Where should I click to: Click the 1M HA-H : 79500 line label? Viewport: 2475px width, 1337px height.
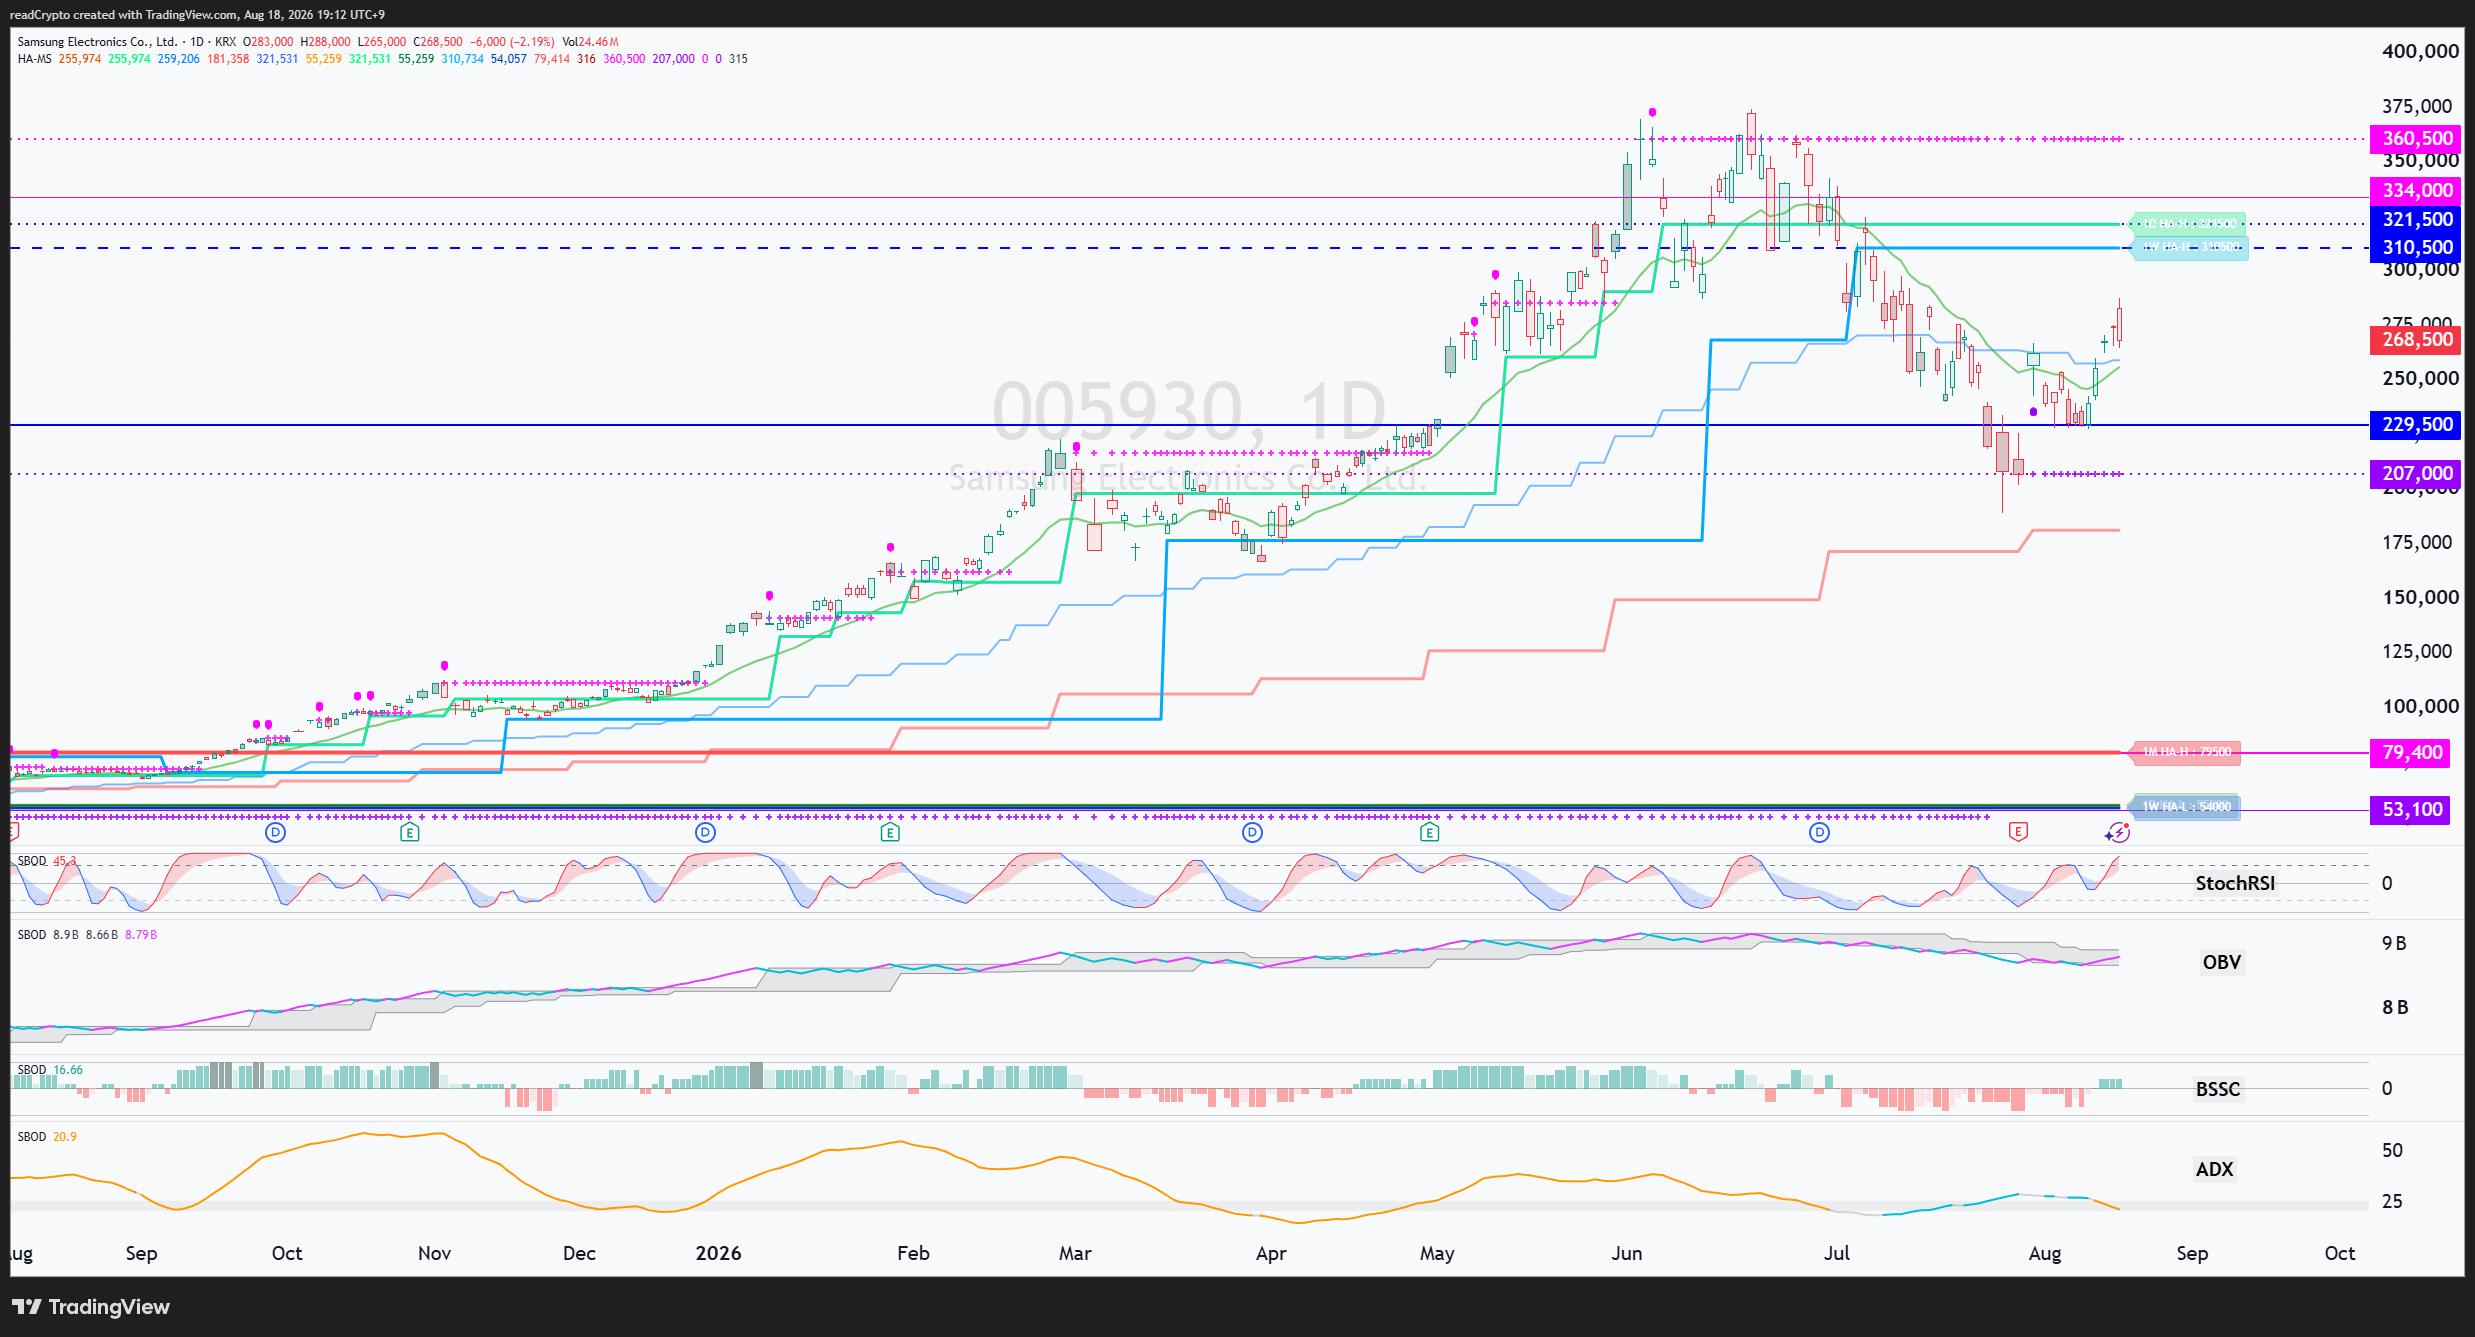click(x=2186, y=752)
